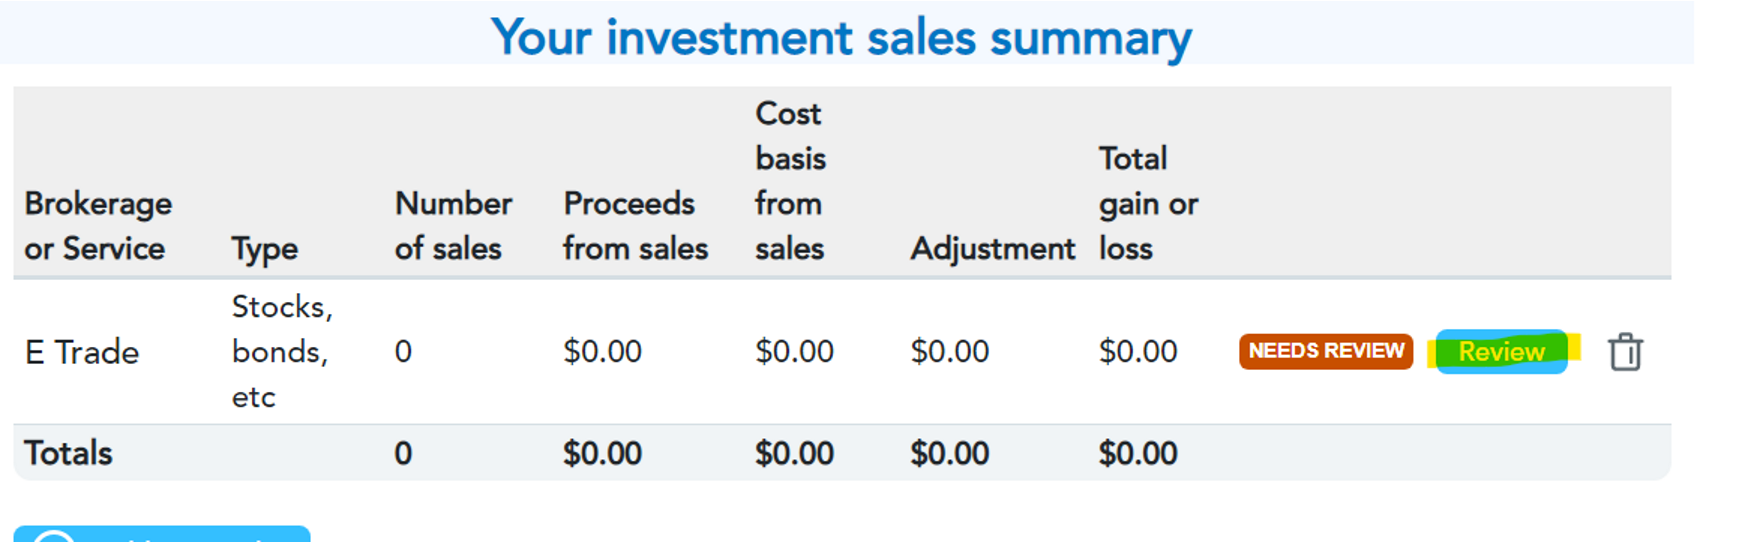Click the Your investment sales summary heading
Screen dimensions: 1742x542
841,38
